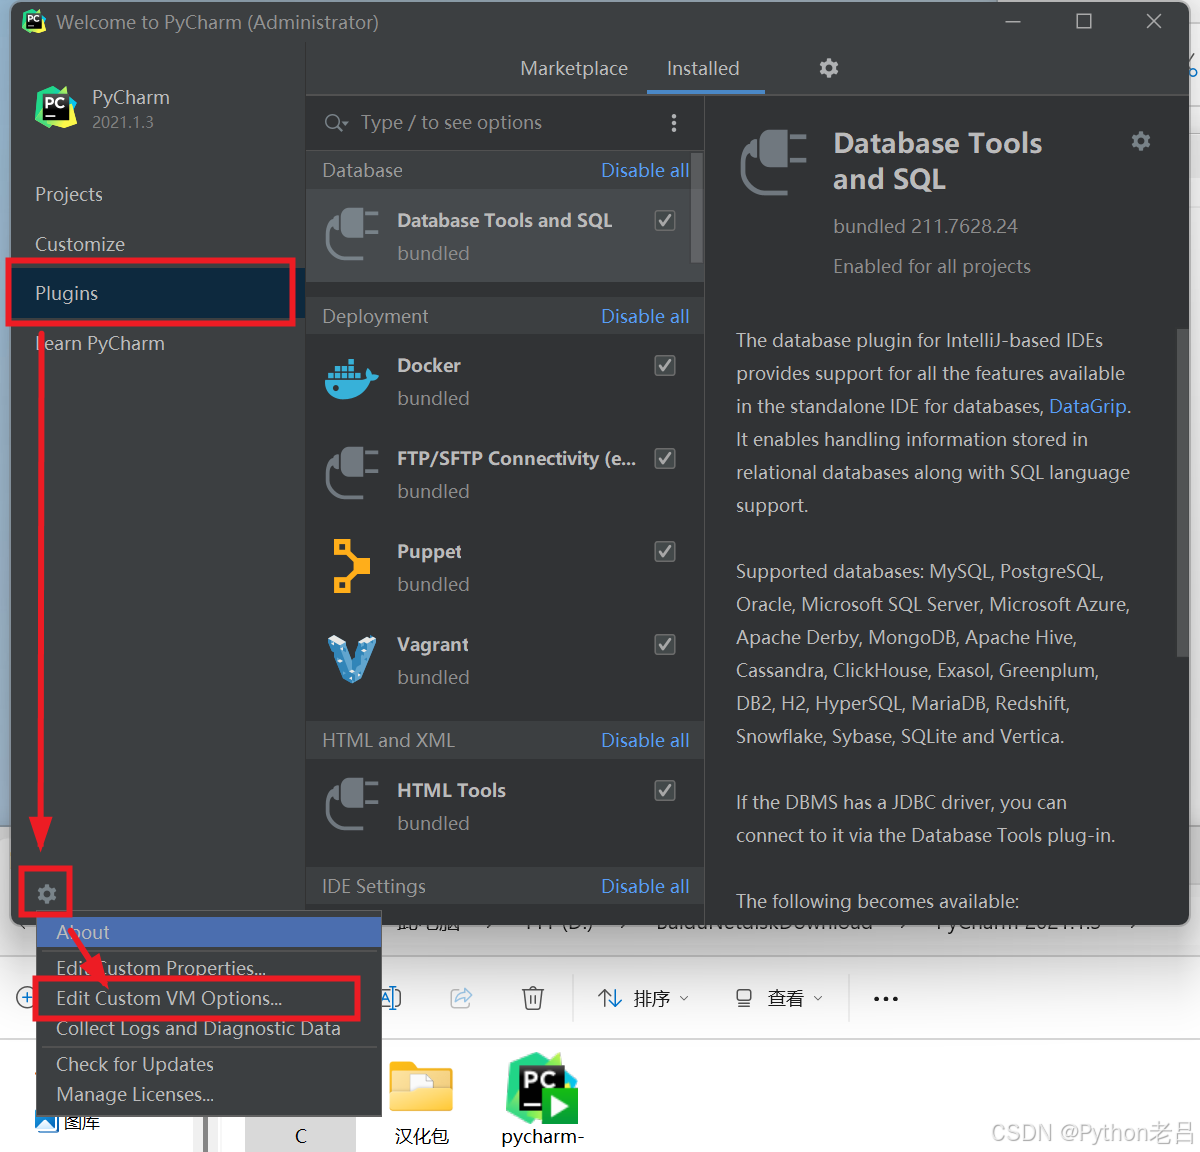This screenshot has width=1200, height=1152.
Task: Click the trash delete icon in Explorer toolbar
Action: coord(533,997)
